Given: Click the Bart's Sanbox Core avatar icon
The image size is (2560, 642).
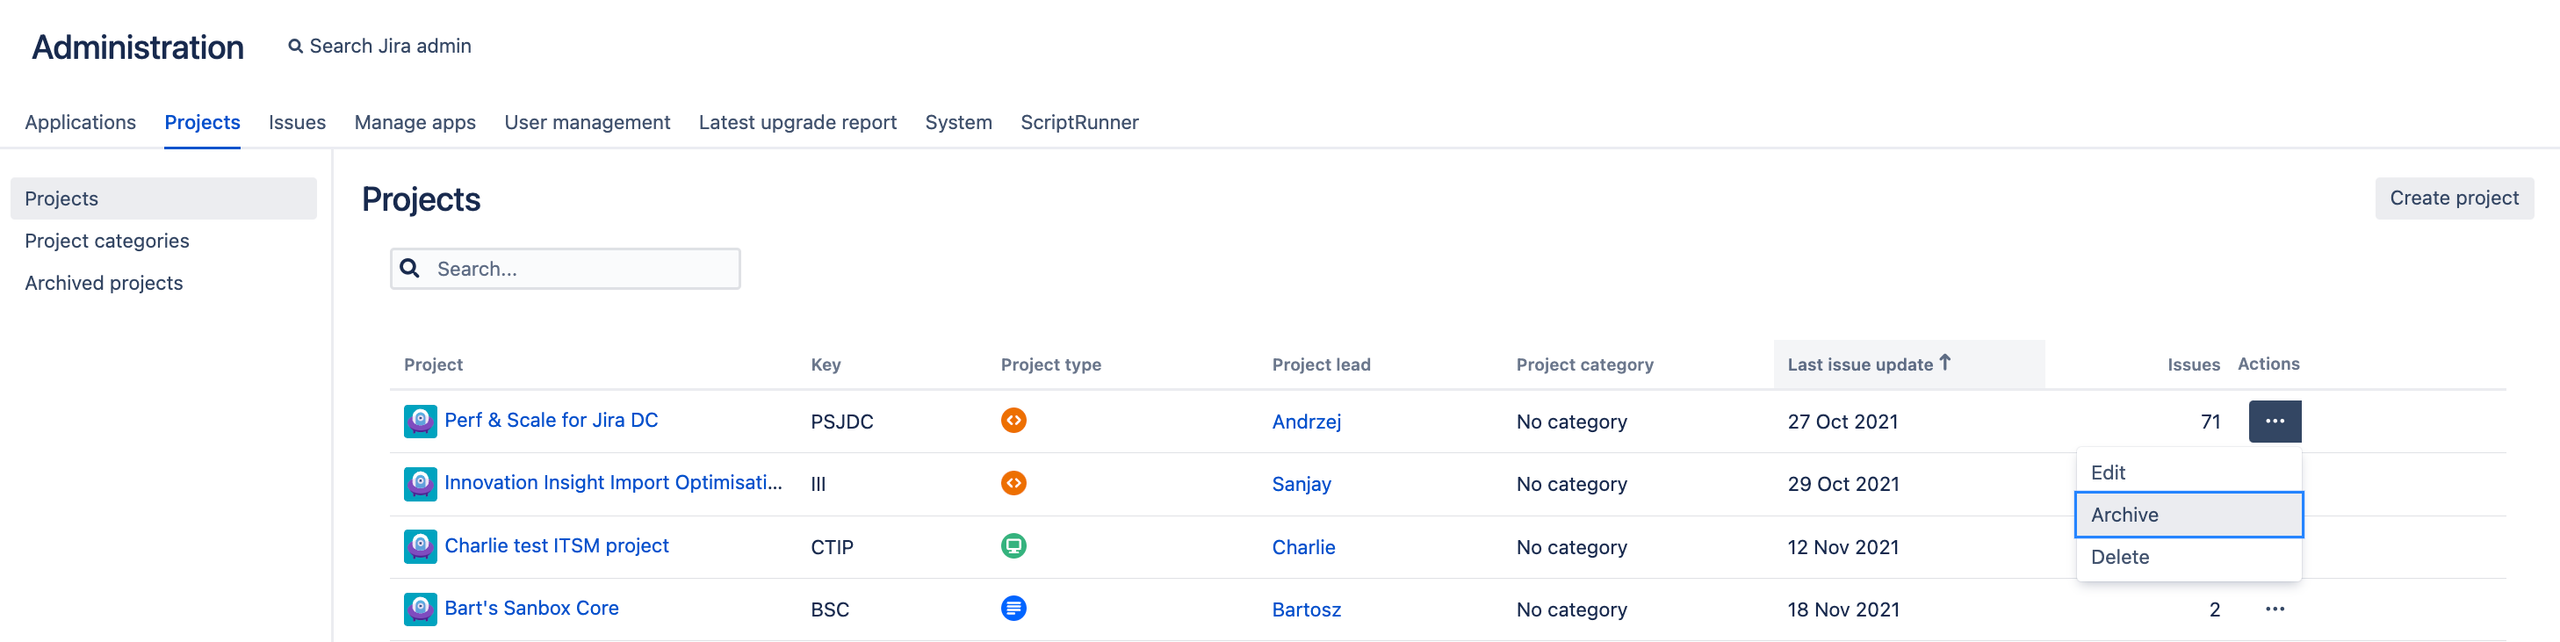Looking at the screenshot, I should point(420,609).
